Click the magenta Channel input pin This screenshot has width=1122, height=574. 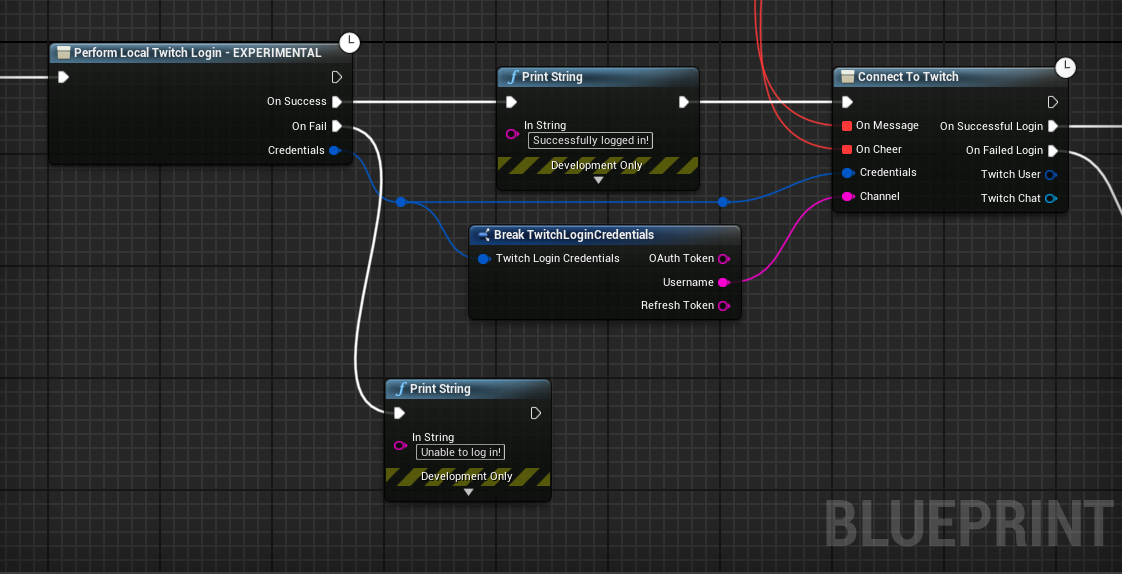coord(847,197)
